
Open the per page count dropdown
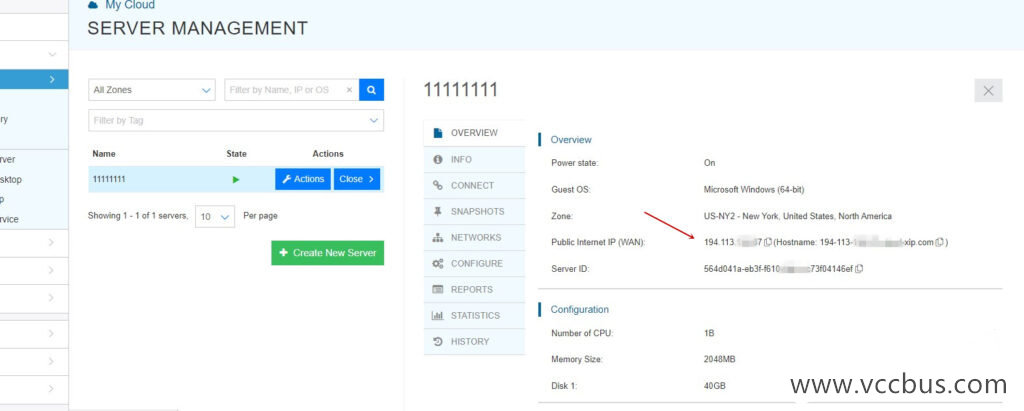point(215,216)
